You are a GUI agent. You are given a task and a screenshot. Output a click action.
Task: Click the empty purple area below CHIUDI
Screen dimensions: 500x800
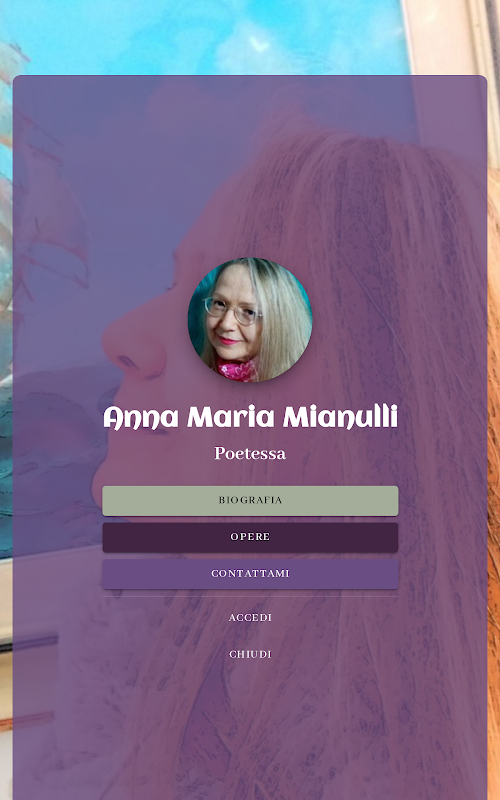click(x=250, y=730)
